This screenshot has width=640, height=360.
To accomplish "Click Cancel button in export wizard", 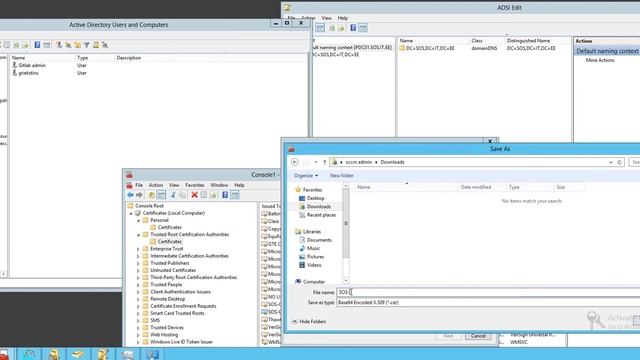I will (x=478, y=336).
